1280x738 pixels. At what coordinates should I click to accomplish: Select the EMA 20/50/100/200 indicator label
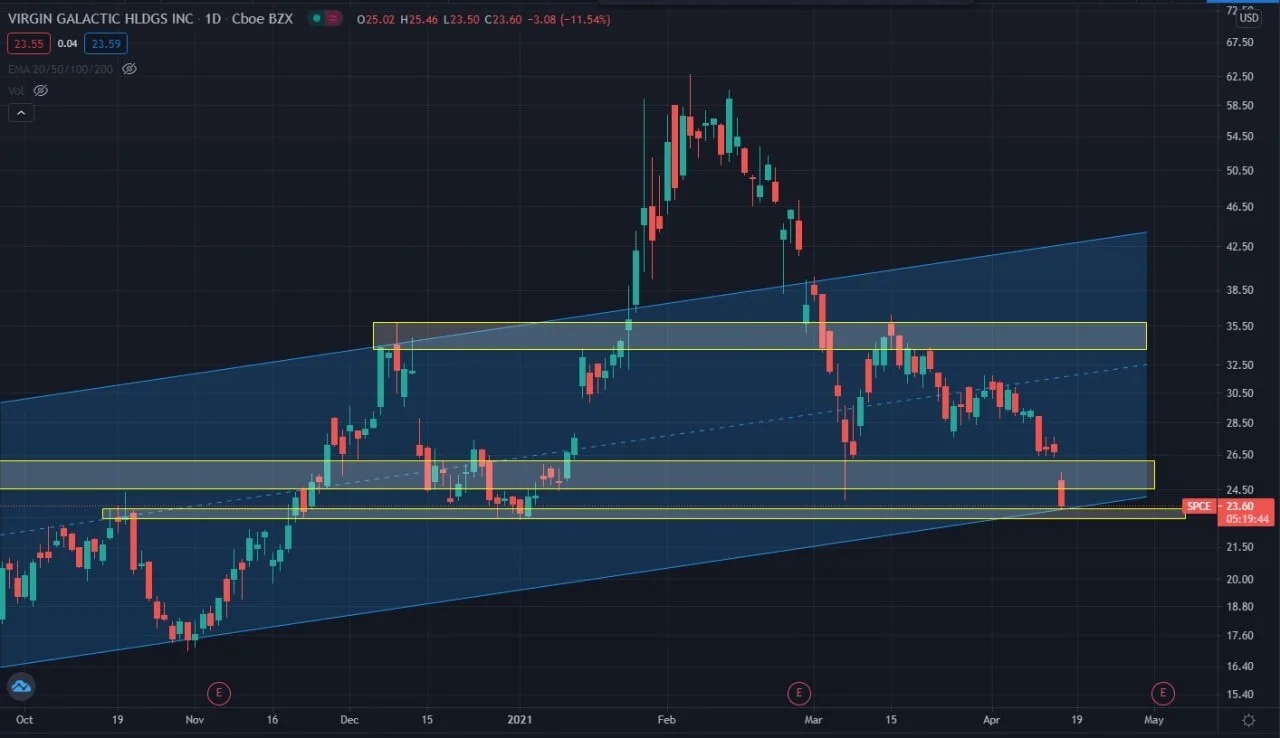61,68
